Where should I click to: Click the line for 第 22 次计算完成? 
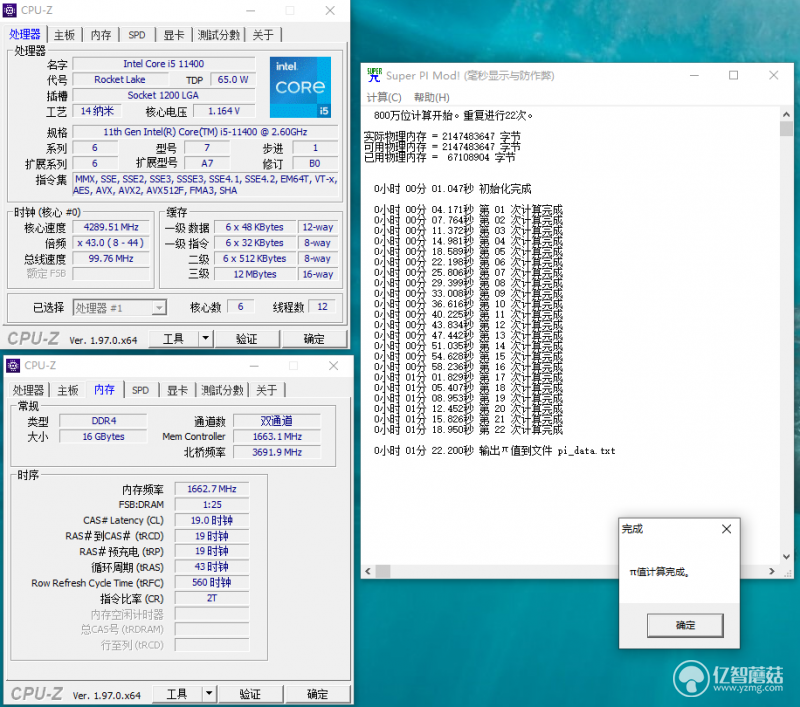pyautogui.click(x=468, y=430)
